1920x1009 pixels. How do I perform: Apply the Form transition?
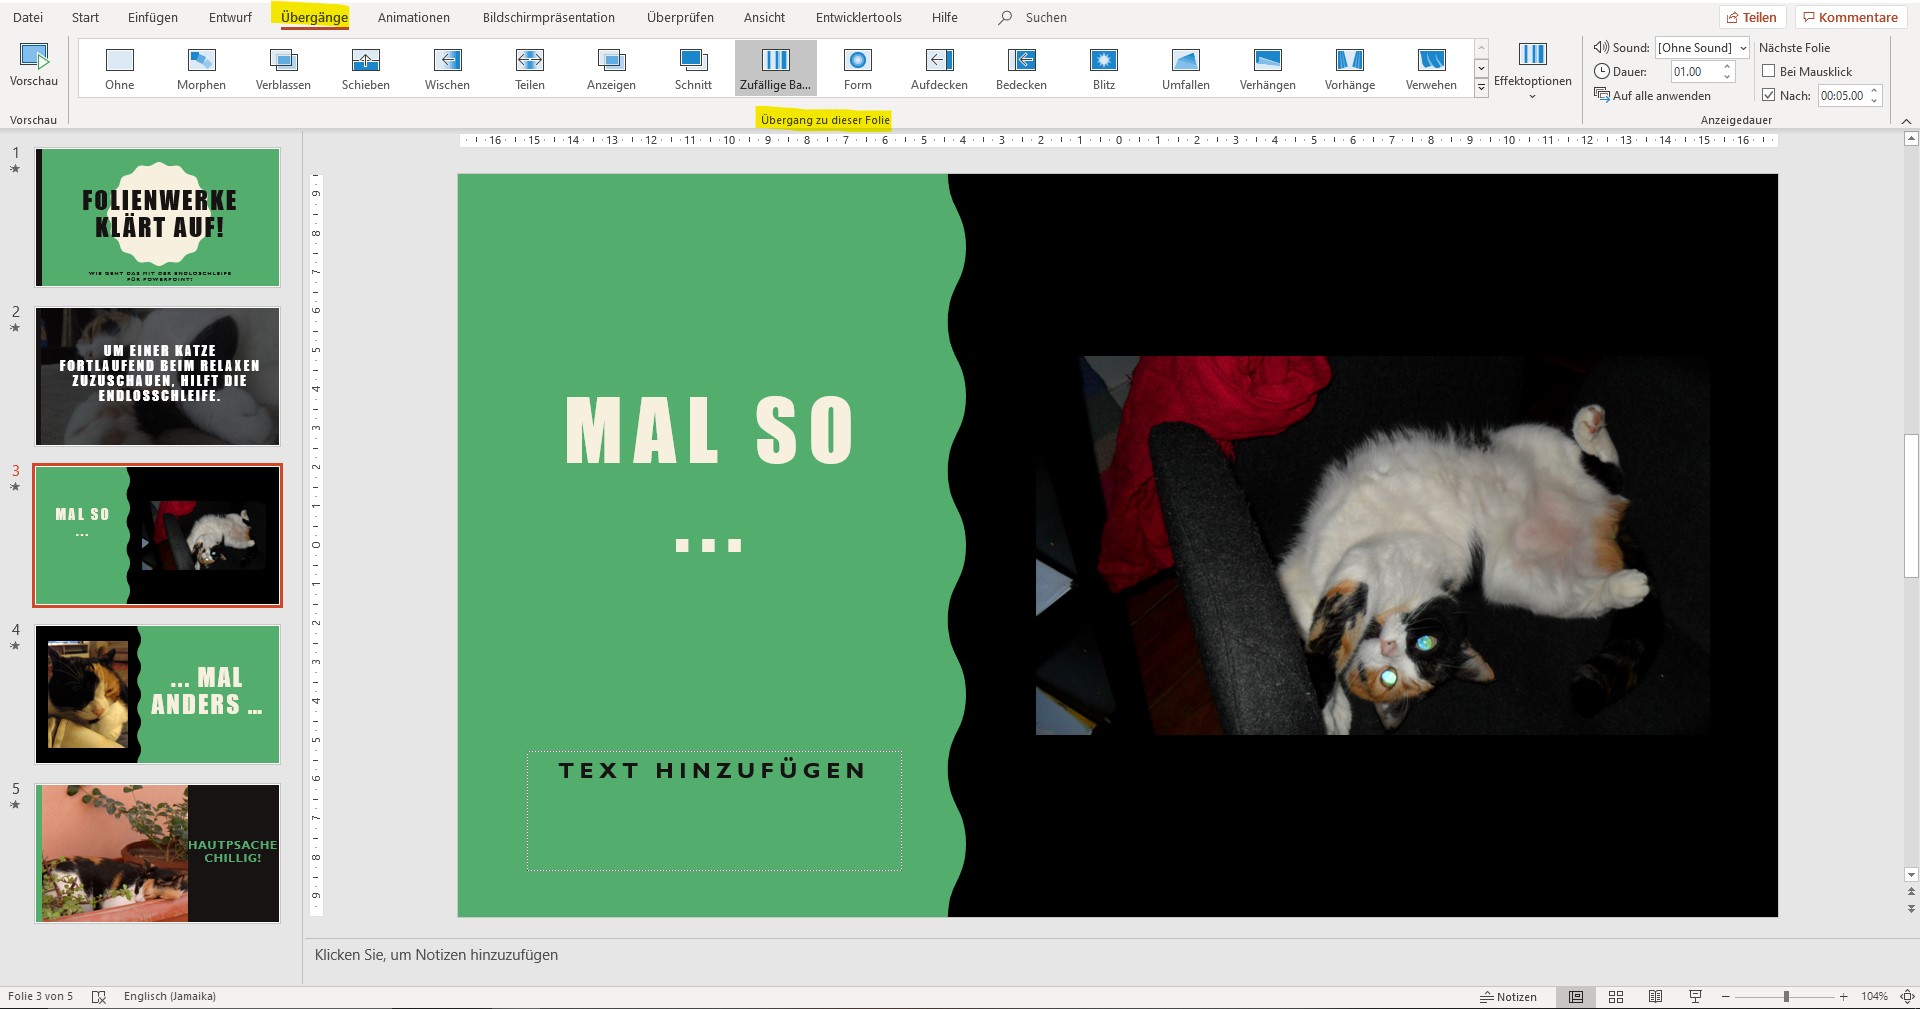click(858, 68)
